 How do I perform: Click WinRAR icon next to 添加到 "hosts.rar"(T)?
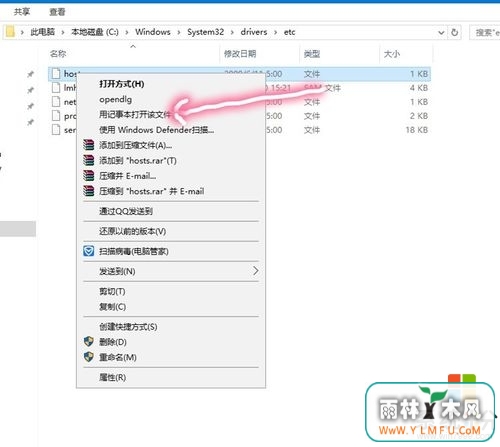click(88, 160)
